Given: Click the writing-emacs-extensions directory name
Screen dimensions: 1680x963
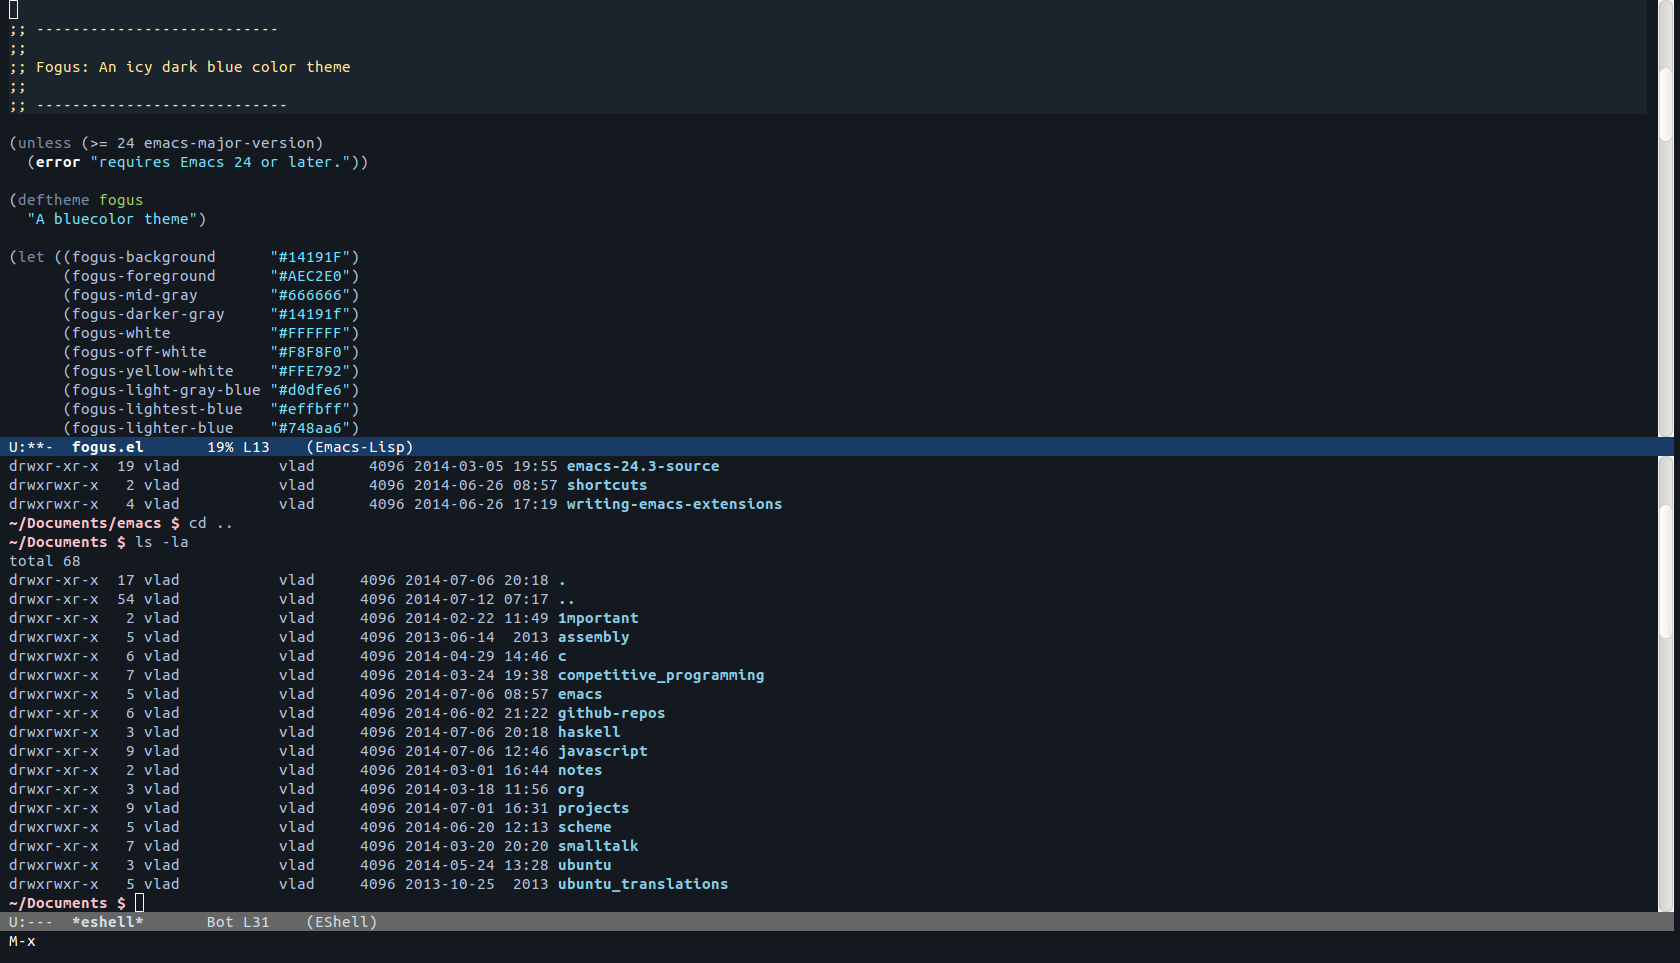Looking at the screenshot, I should coord(674,504).
